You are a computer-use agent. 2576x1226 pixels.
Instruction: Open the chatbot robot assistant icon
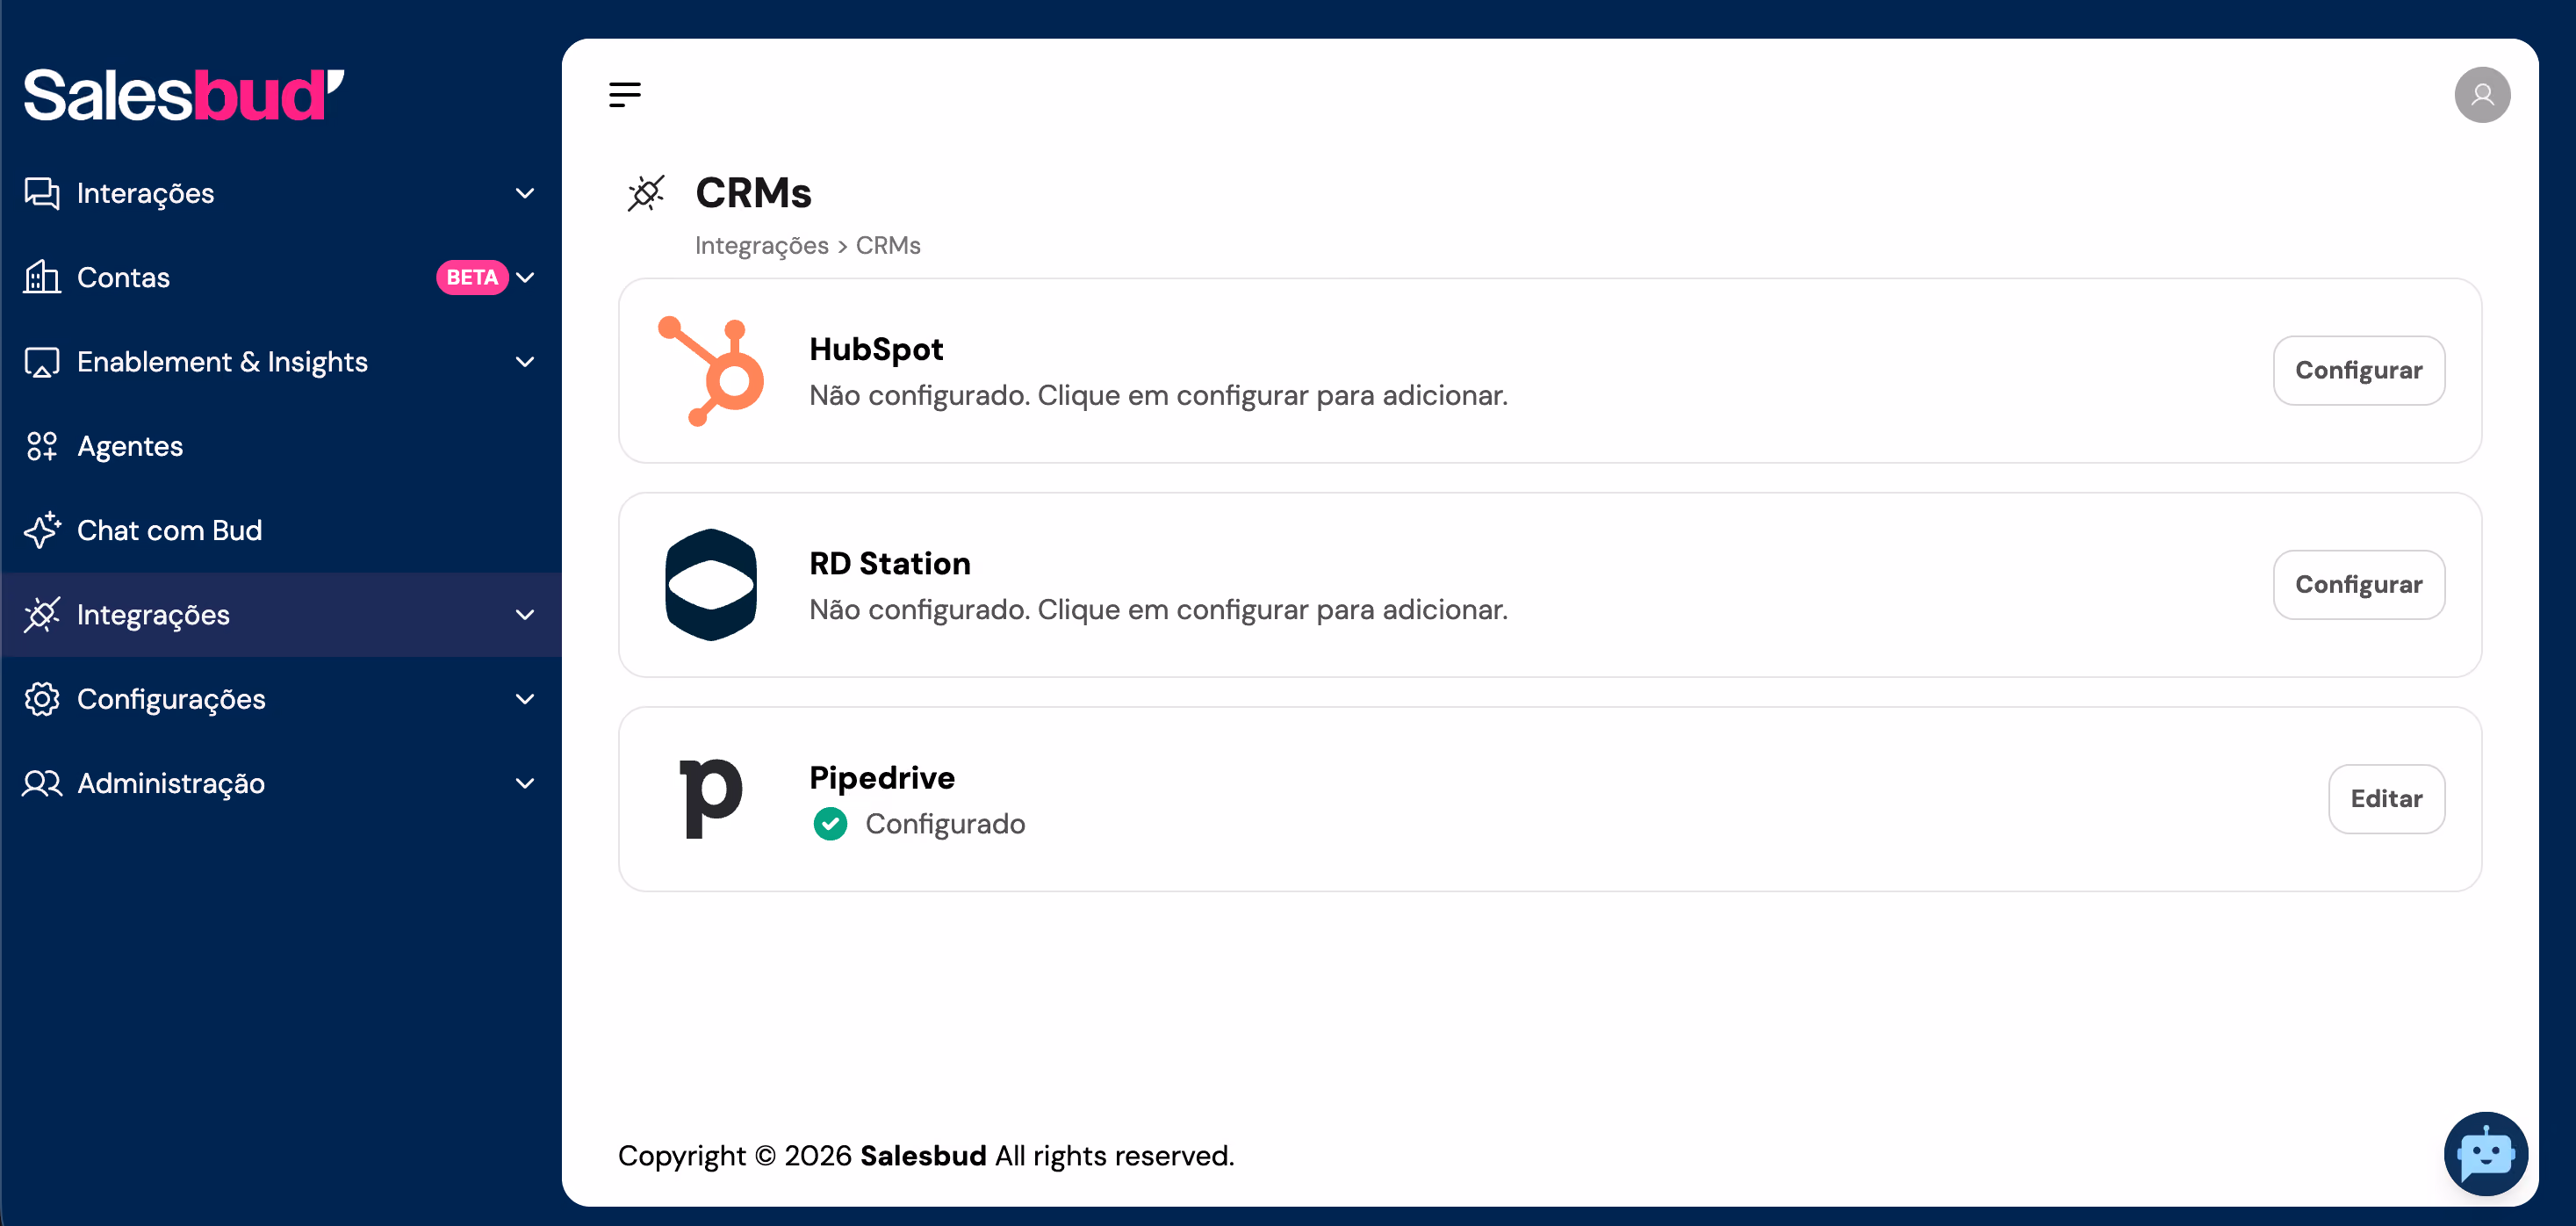coord(2485,1153)
